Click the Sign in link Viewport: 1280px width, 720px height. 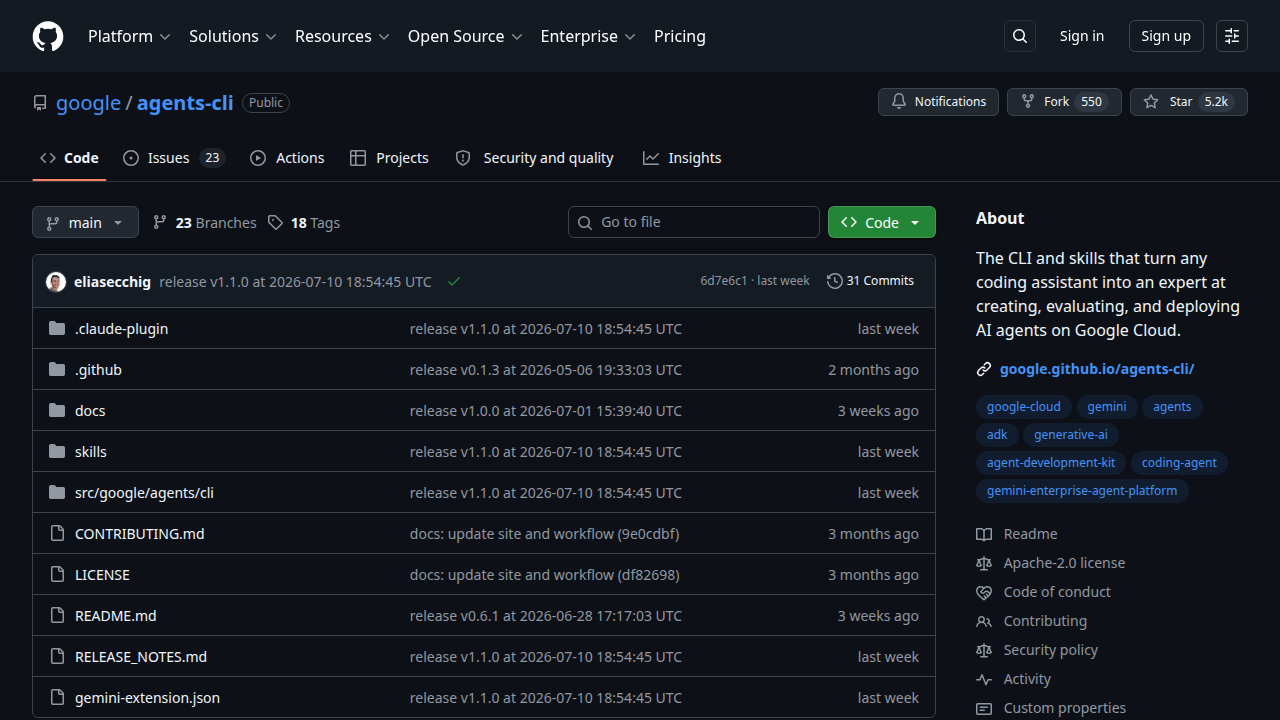tap(1082, 36)
